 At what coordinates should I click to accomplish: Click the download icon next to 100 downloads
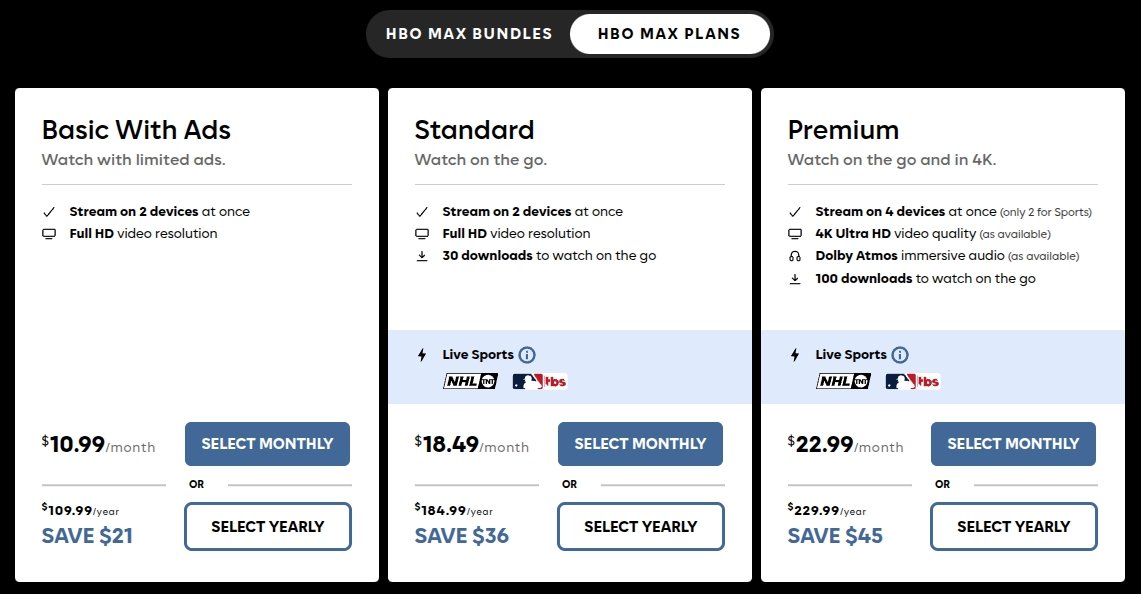[795, 278]
